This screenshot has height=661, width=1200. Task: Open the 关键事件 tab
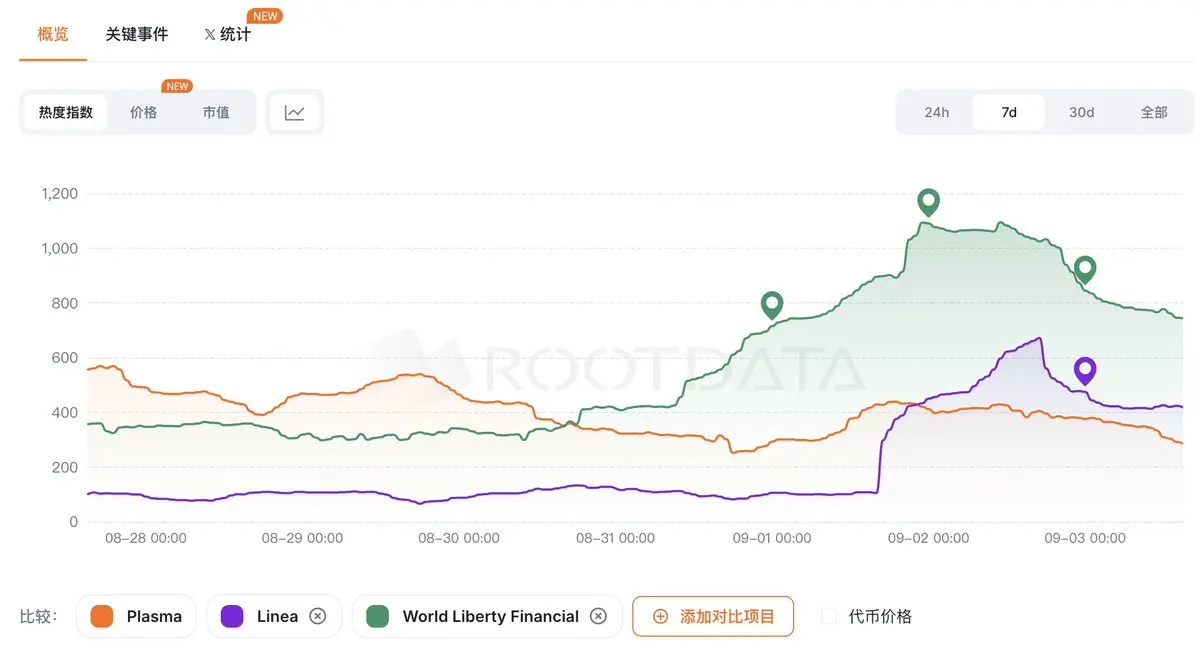[137, 34]
